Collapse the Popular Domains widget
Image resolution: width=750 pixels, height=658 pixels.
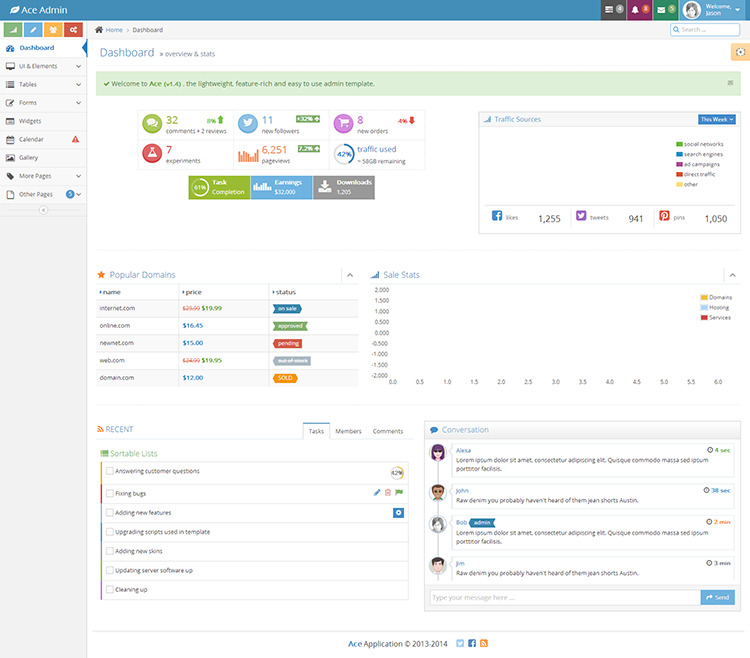point(350,275)
